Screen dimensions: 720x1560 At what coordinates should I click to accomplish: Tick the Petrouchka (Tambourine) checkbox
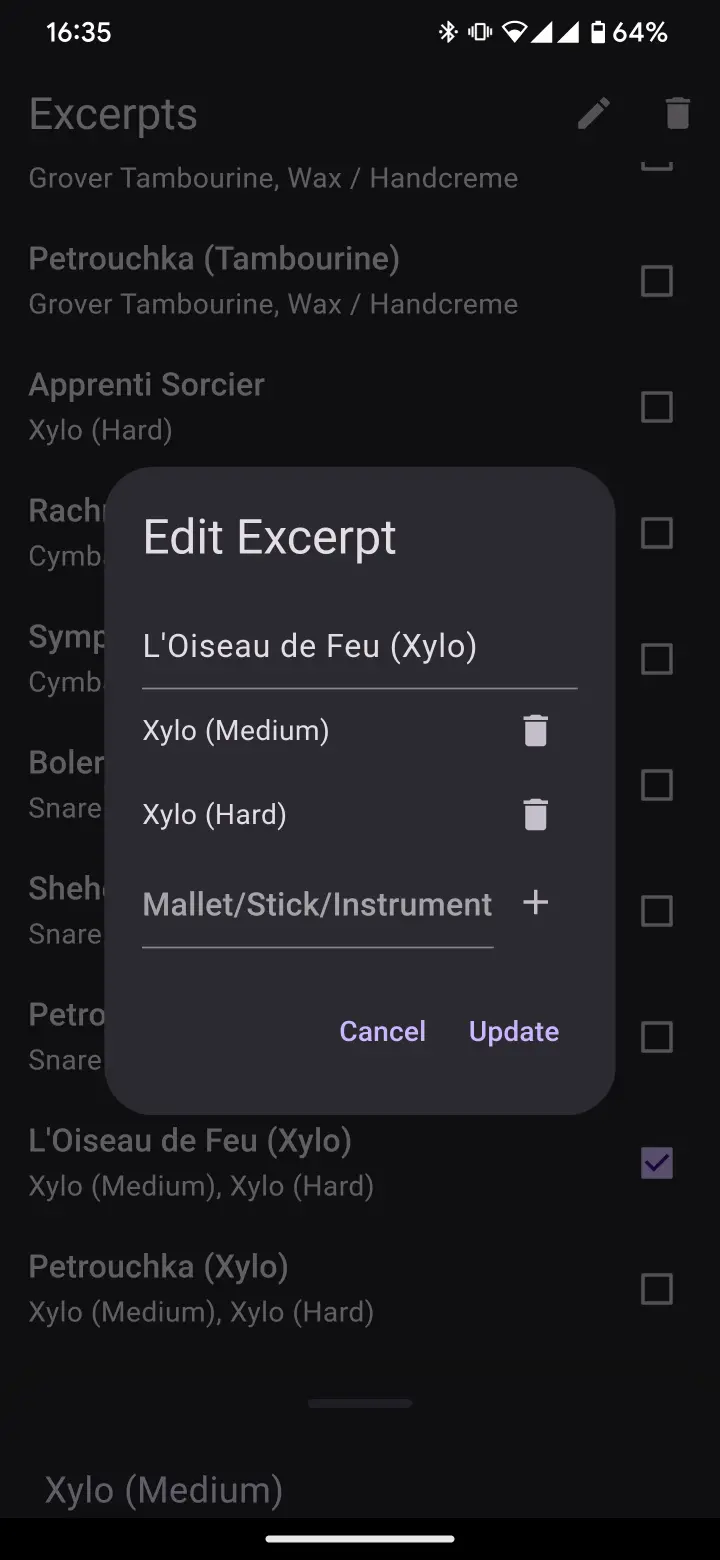coord(657,281)
